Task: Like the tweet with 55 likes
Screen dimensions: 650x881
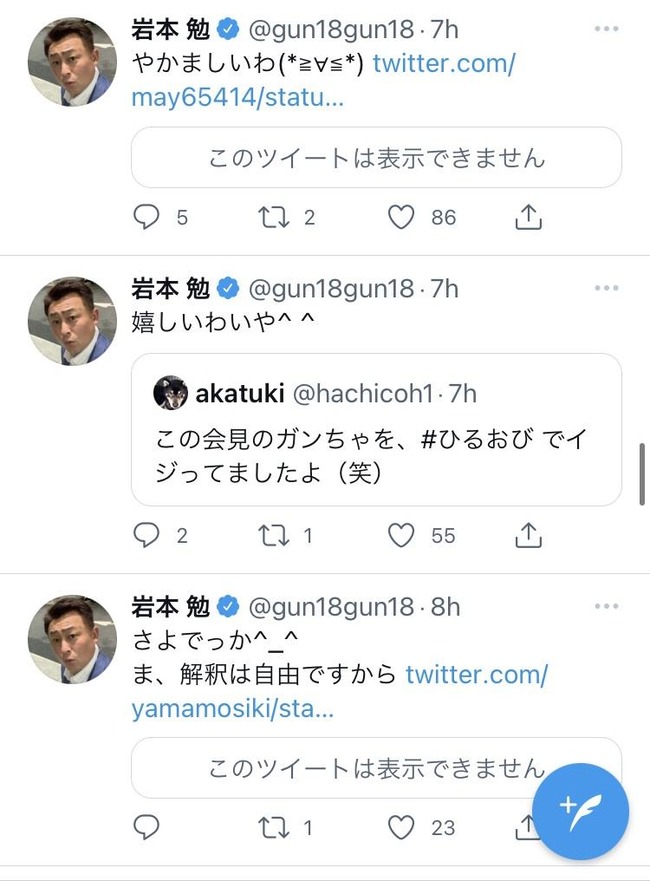Action: (x=402, y=536)
